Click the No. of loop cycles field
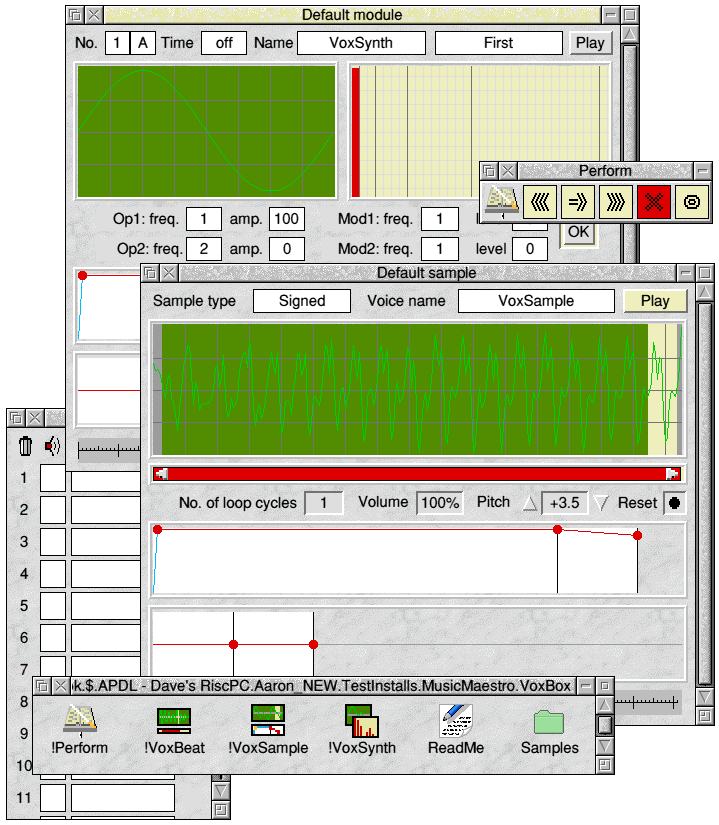719x825 pixels. point(323,503)
